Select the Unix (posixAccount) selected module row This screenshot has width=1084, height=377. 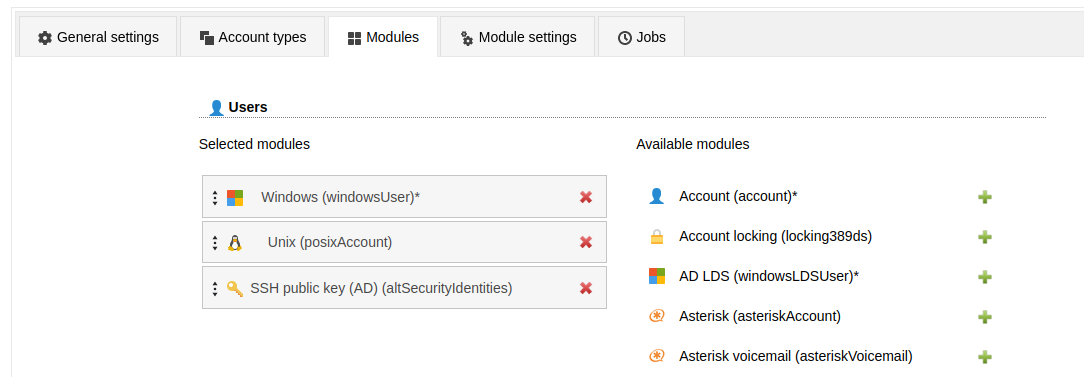click(404, 242)
